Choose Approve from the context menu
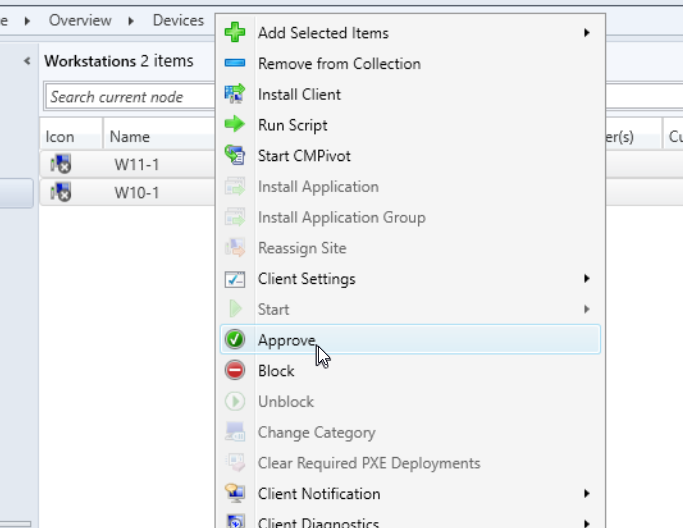 point(287,340)
